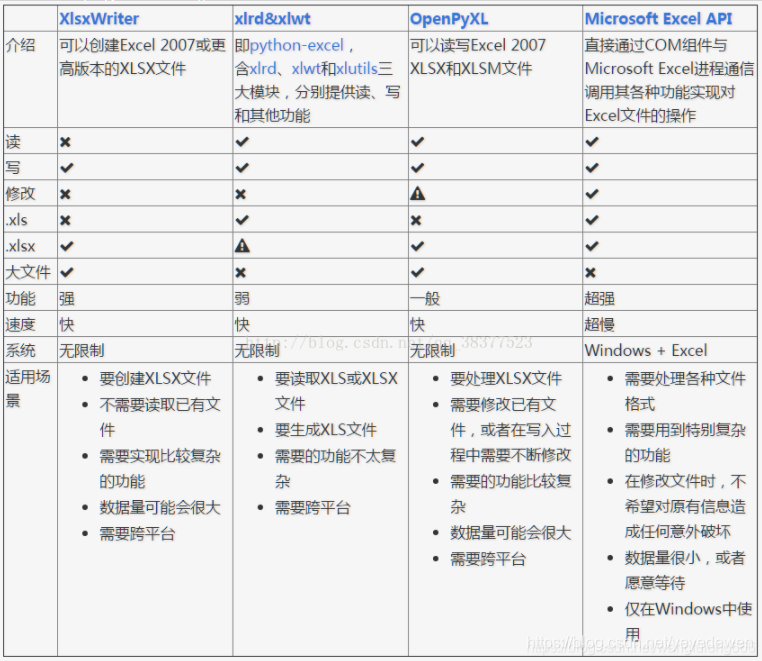
Task: Click the cross for XlsxWriter 修改 row
Action: [65, 194]
